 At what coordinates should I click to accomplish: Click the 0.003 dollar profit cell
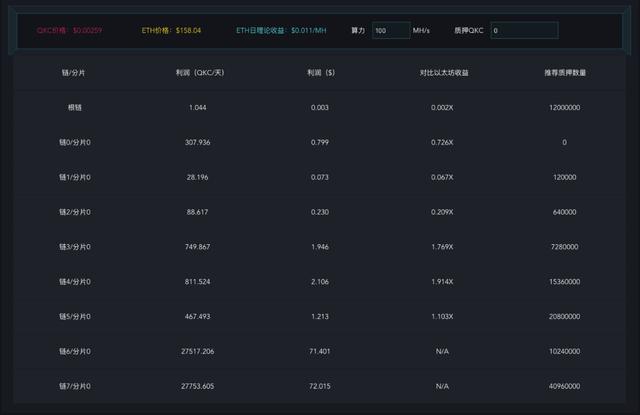320,107
